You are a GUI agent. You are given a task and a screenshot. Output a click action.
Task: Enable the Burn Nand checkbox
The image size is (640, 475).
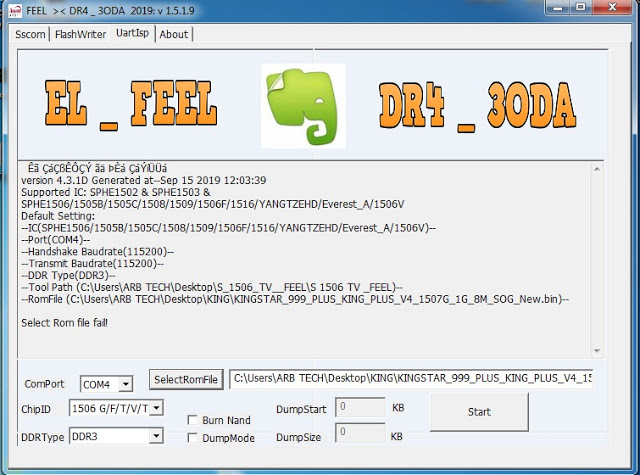[x=192, y=420]
